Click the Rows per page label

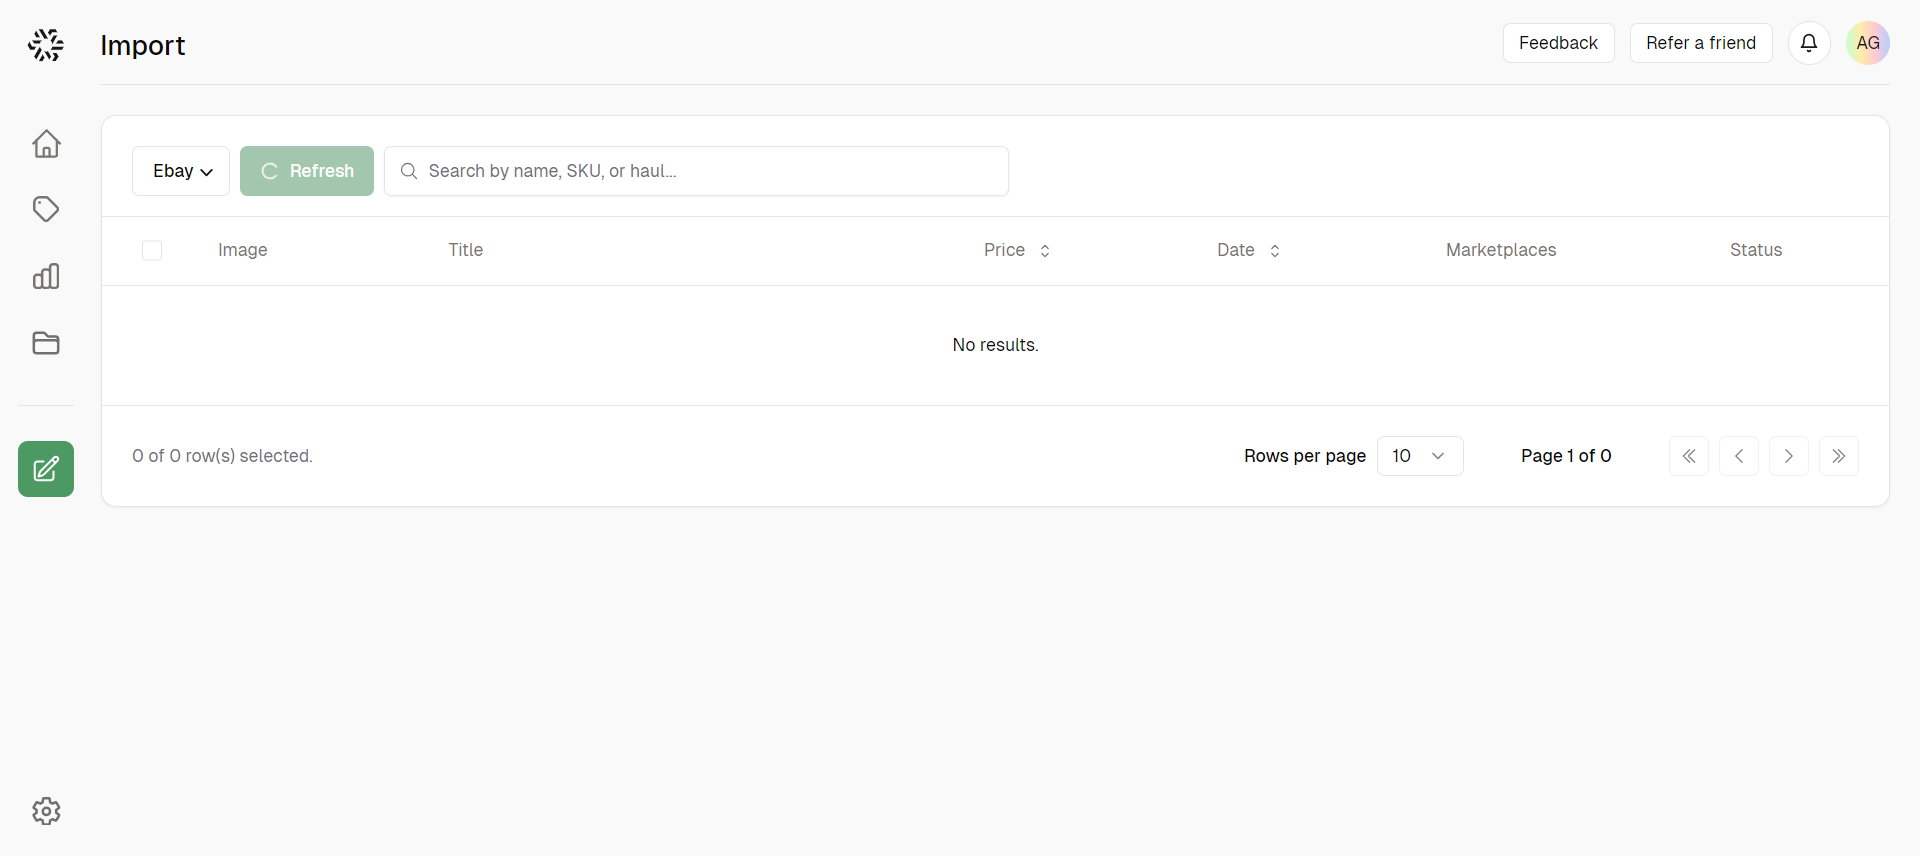pyautogui.click(x=1305, y=456)
